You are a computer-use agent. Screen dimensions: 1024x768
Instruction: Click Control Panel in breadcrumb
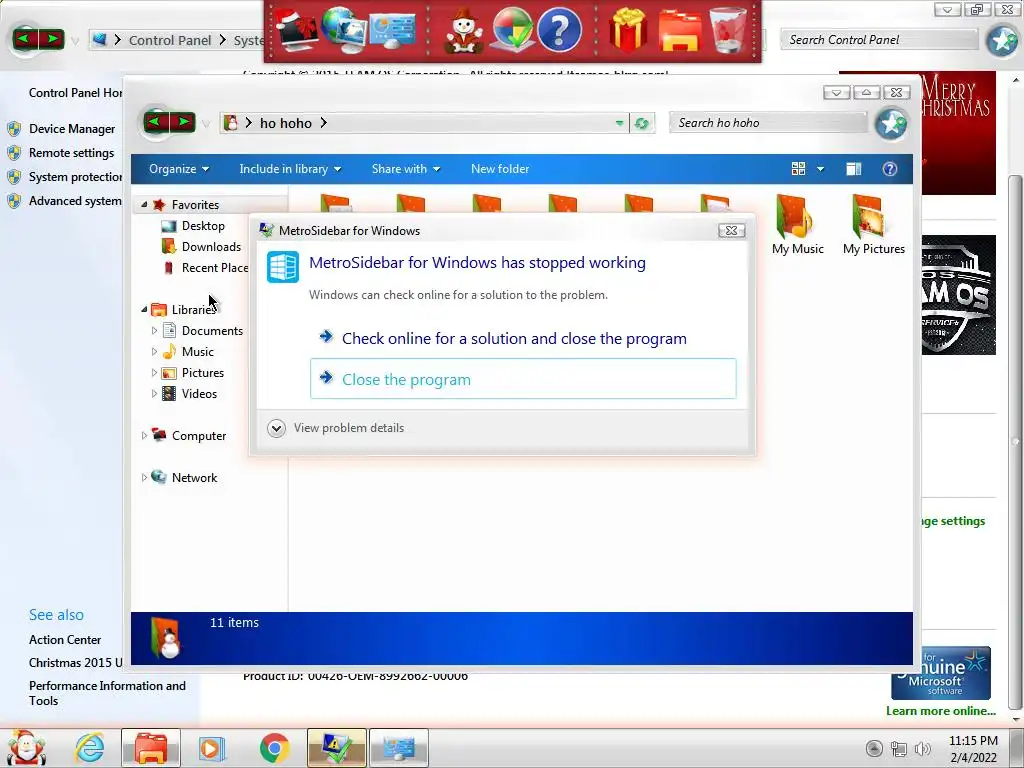170,40
